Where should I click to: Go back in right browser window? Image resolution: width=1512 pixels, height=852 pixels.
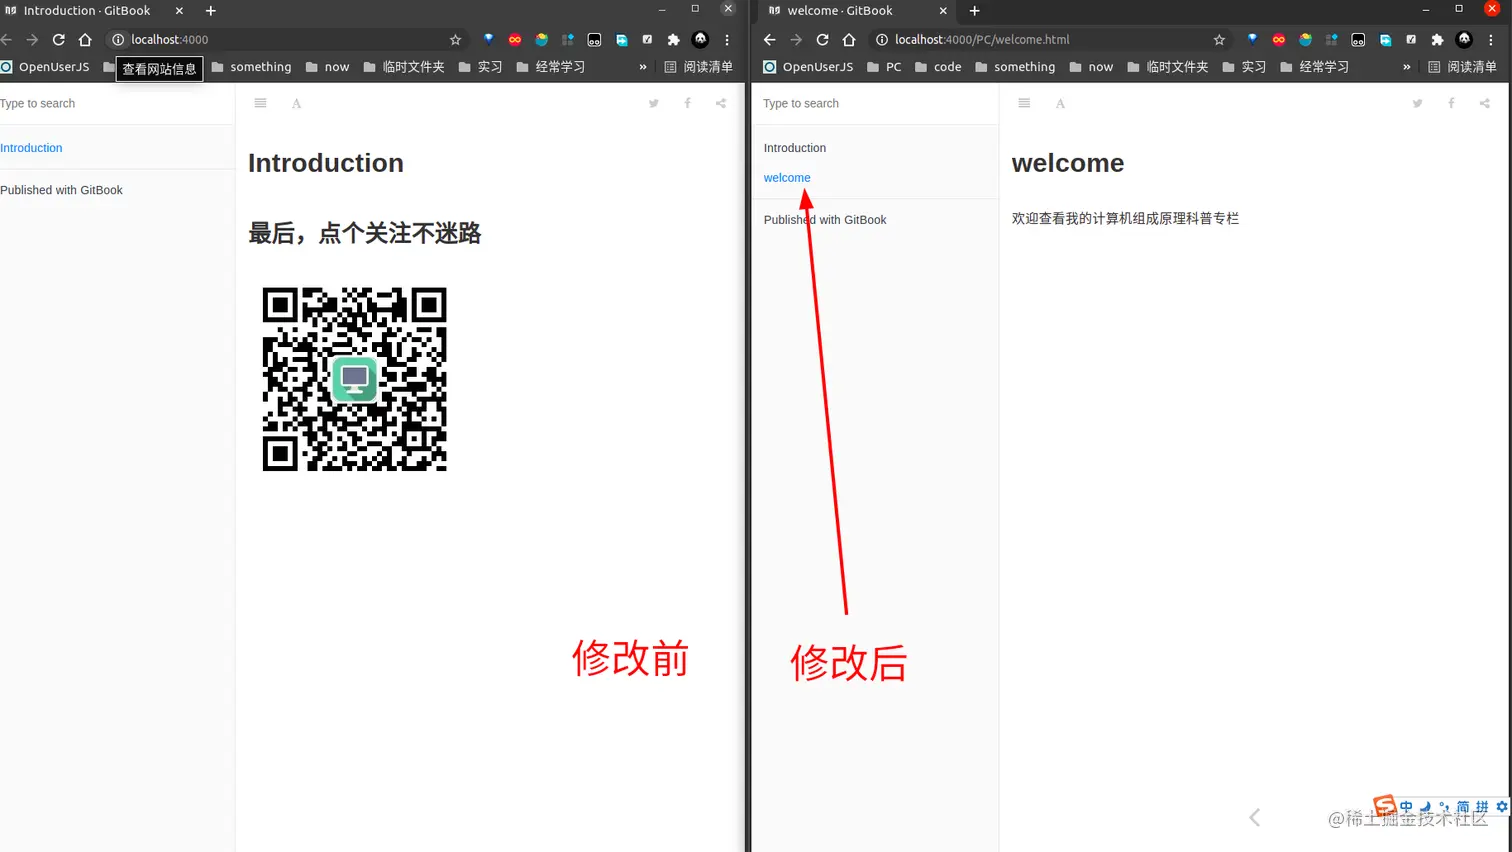pos(769,40)
